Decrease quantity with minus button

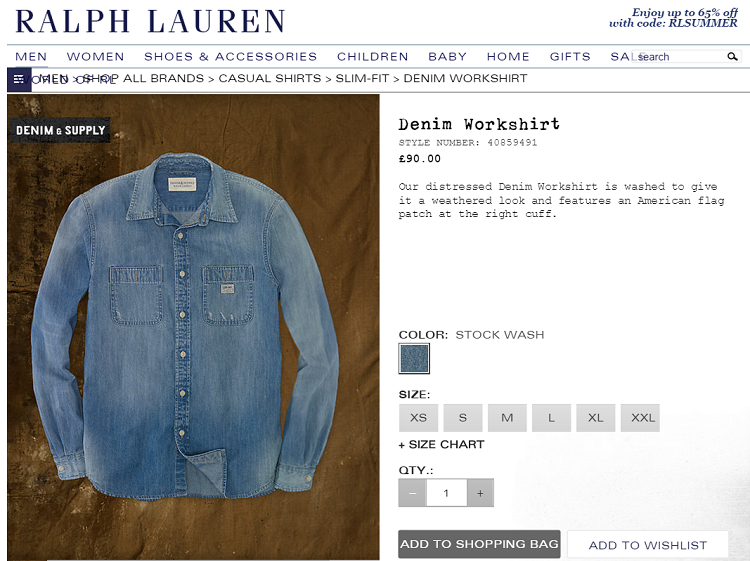click(x=412, y=493)
